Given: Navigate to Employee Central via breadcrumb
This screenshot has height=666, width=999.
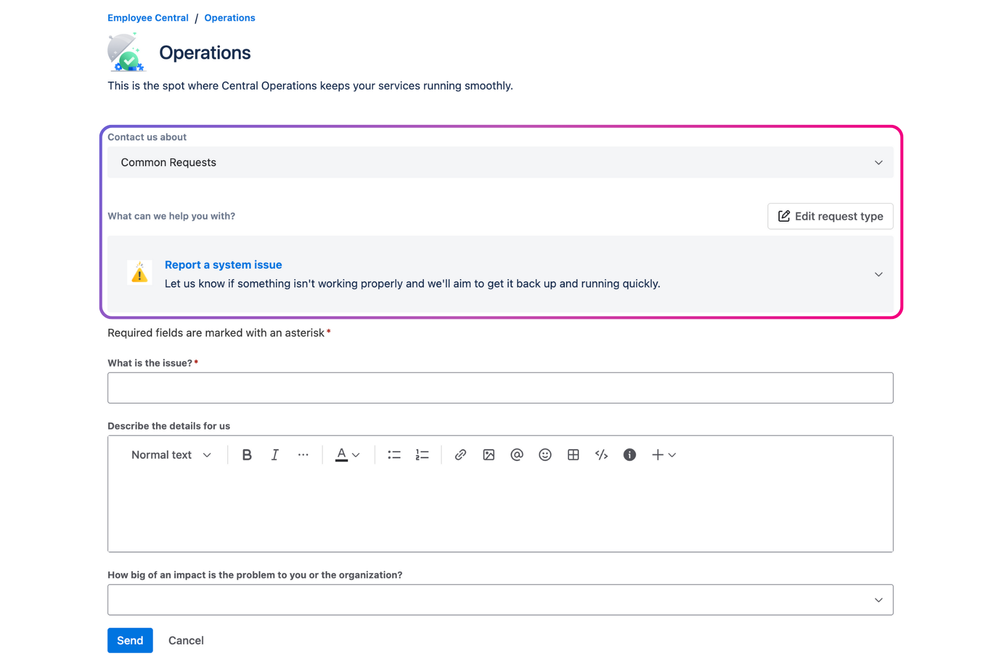Looking at the screenshot, I should (x=147, y=17).
